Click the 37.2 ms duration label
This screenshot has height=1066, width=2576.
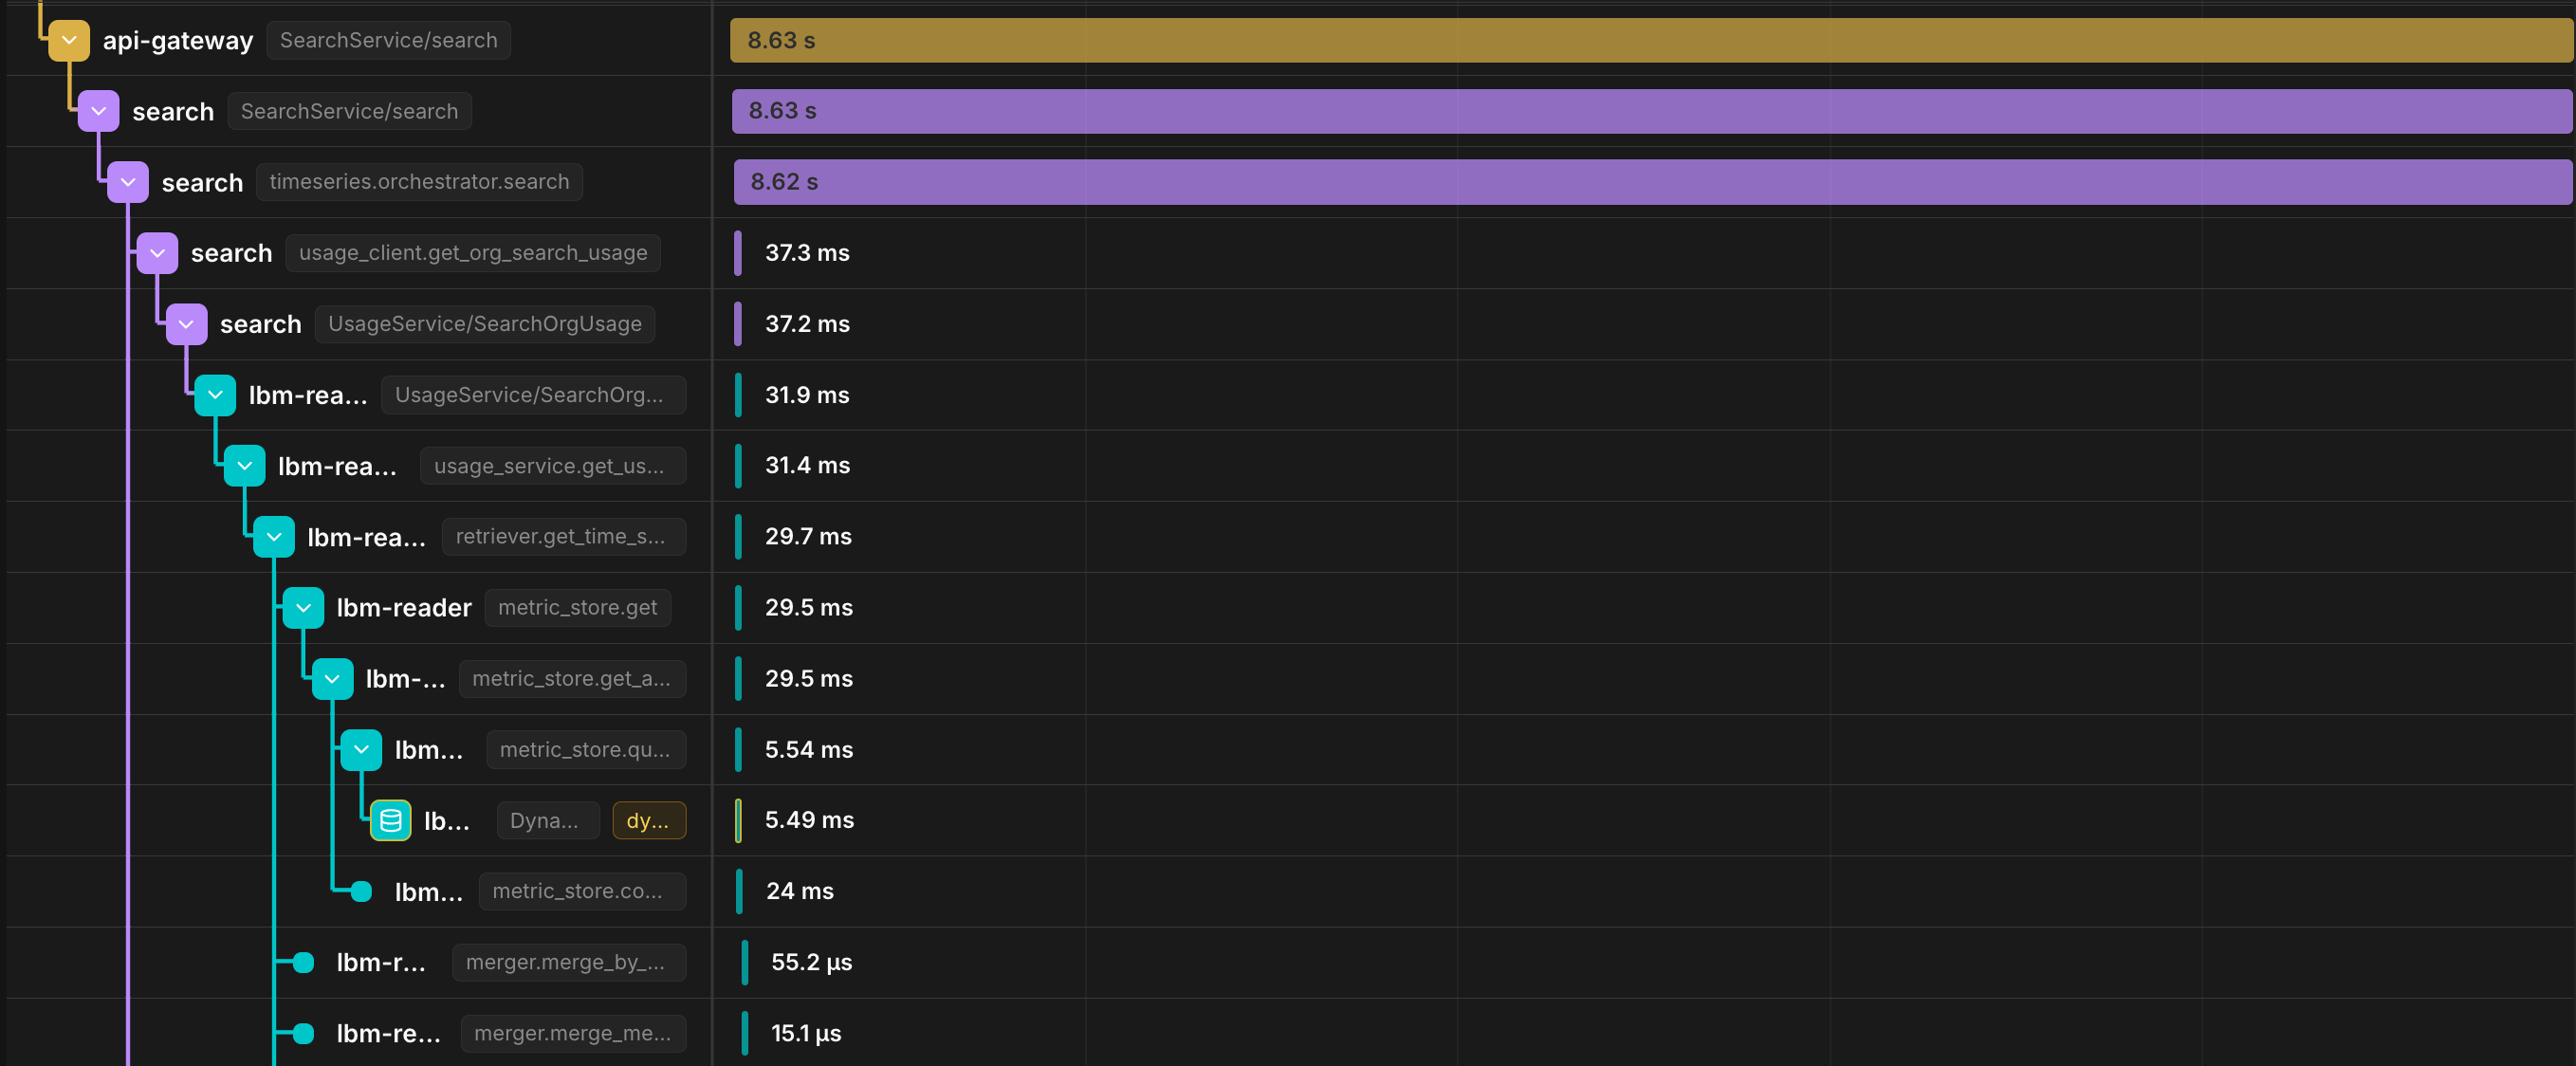tap(807, 324)
